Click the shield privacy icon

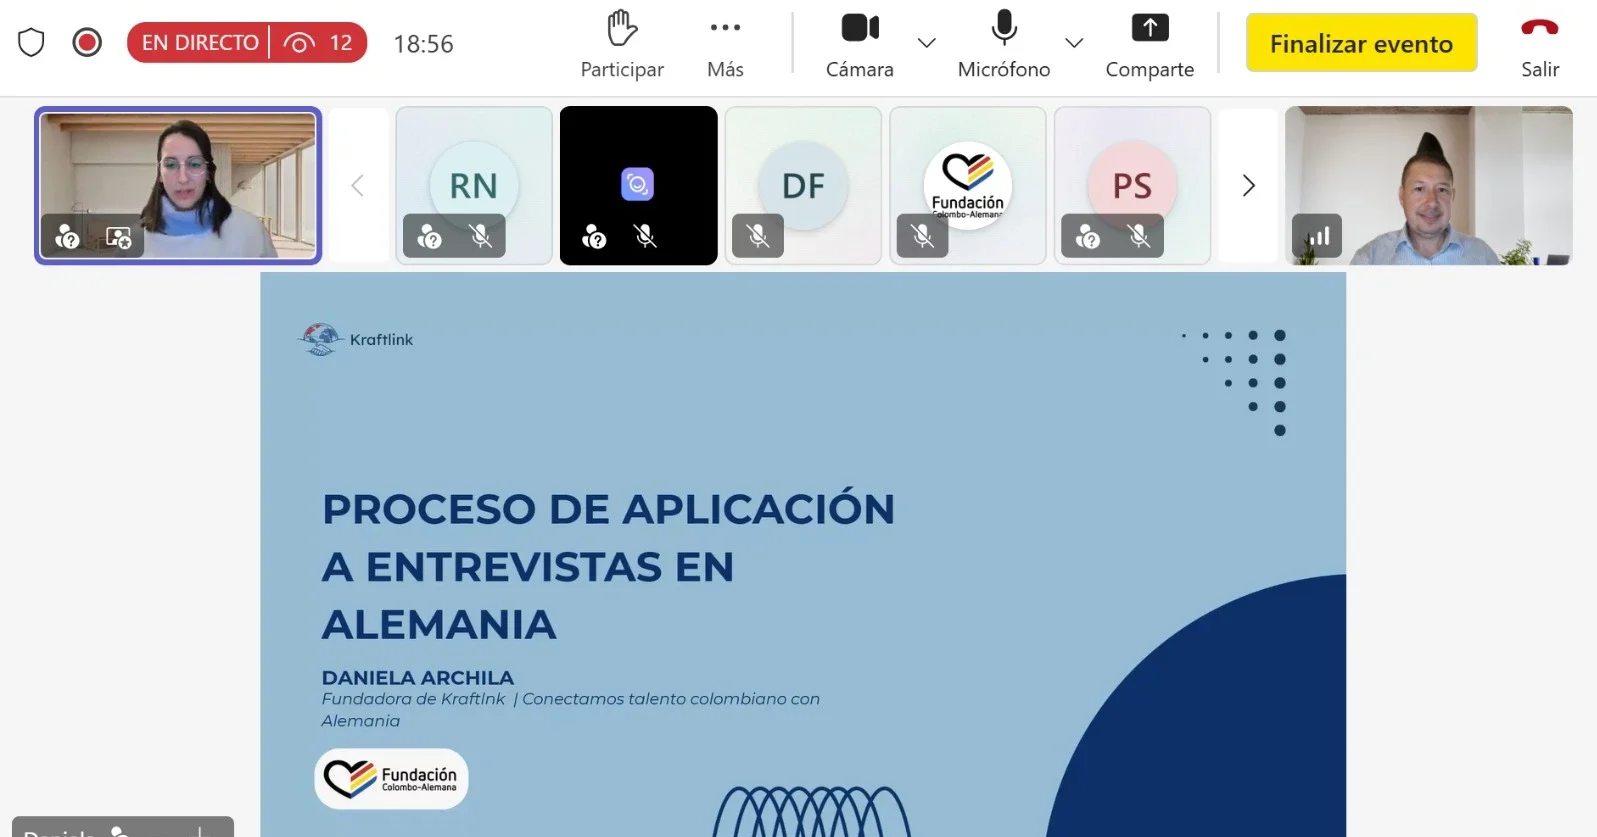pyautogui.click(x=31, y=43)
